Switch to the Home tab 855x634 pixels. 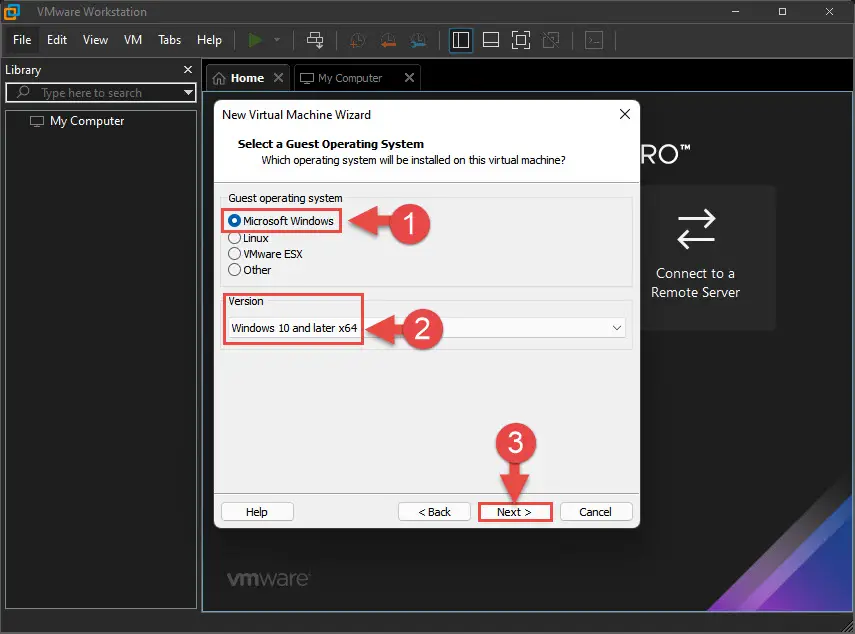[247, 79]
